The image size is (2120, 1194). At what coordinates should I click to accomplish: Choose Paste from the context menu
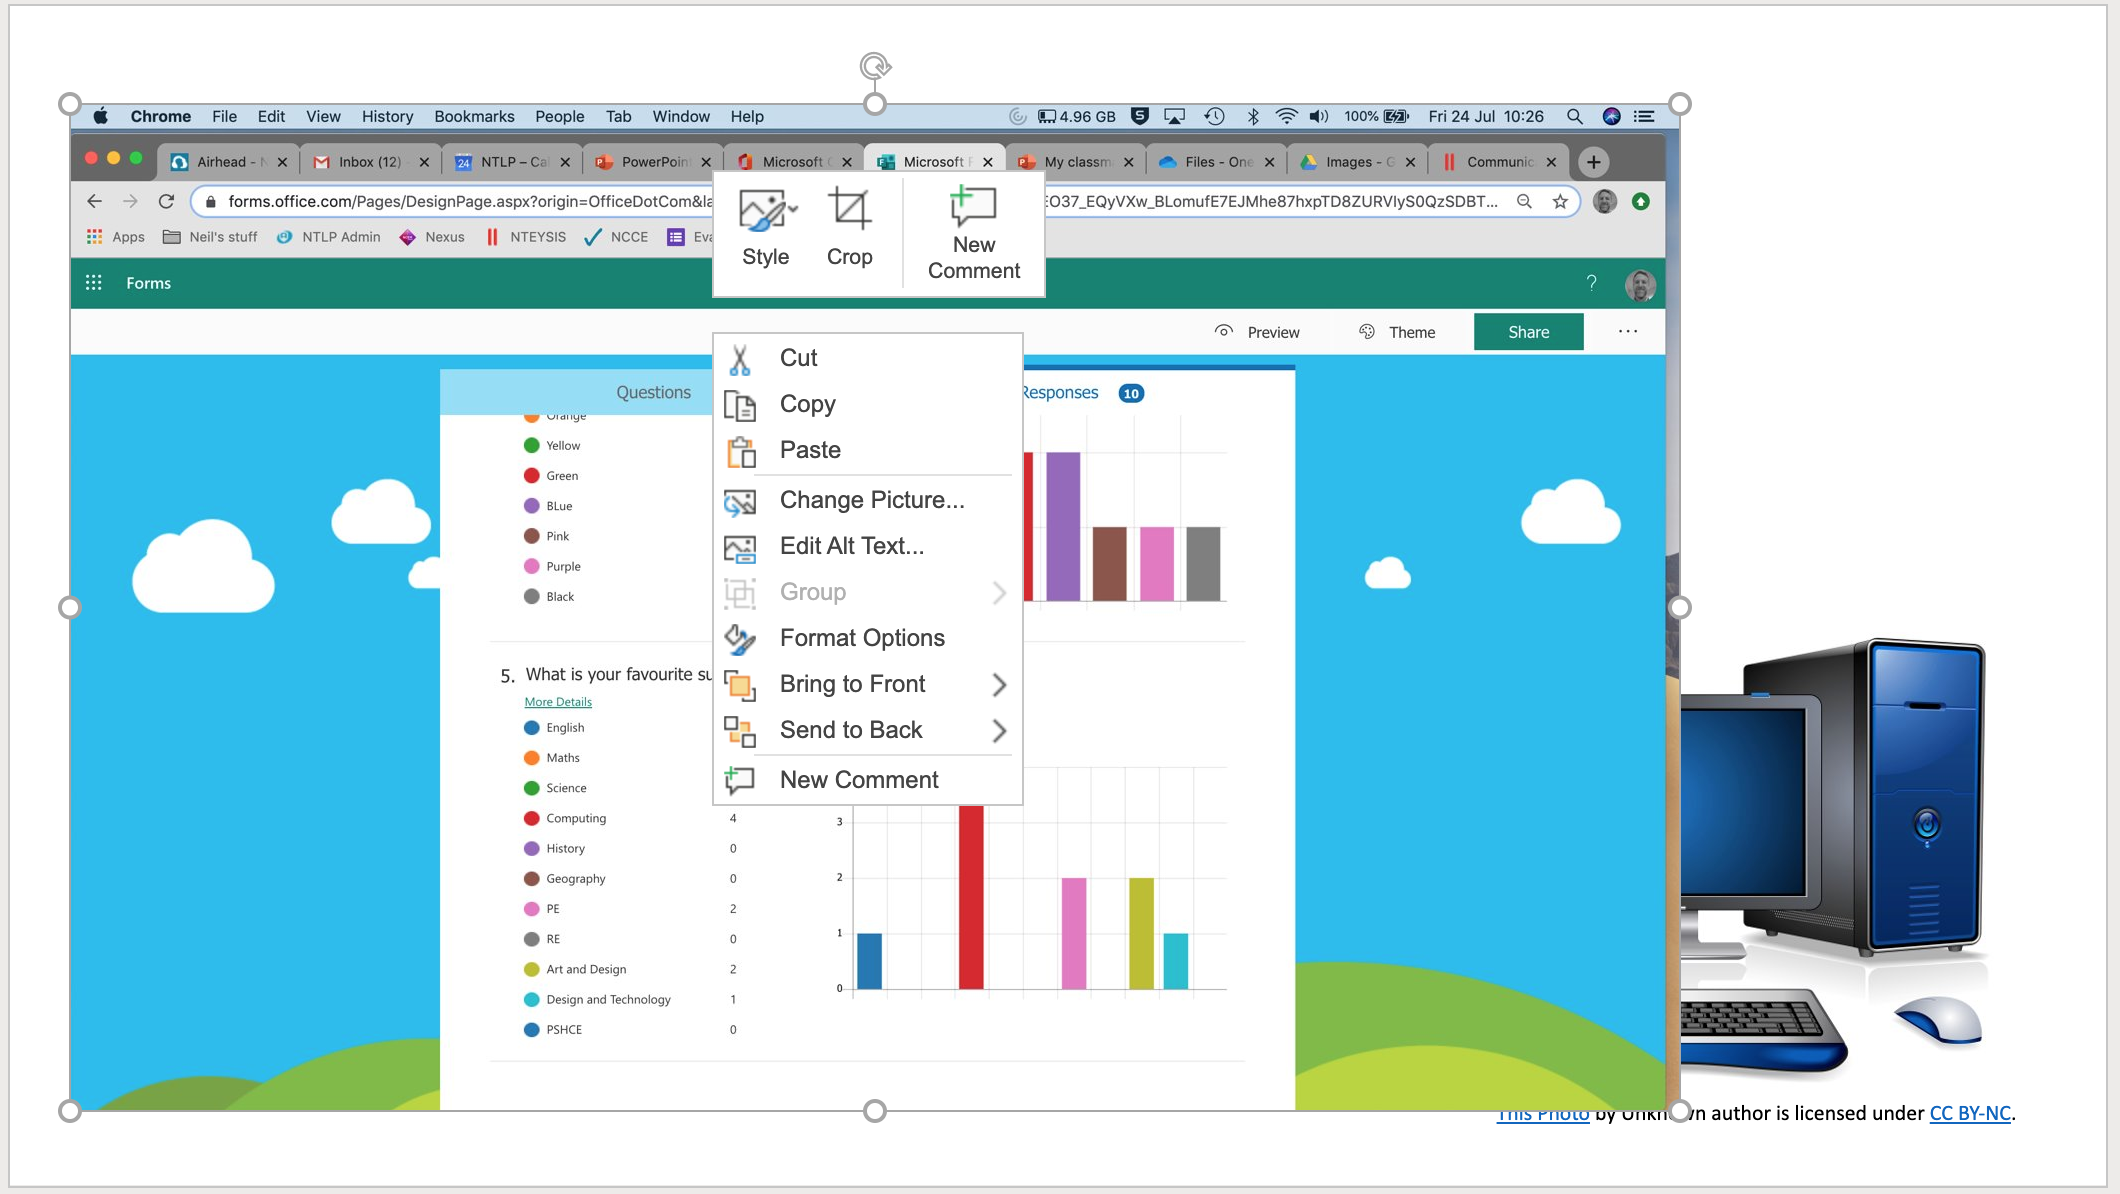tap(867, 450)
